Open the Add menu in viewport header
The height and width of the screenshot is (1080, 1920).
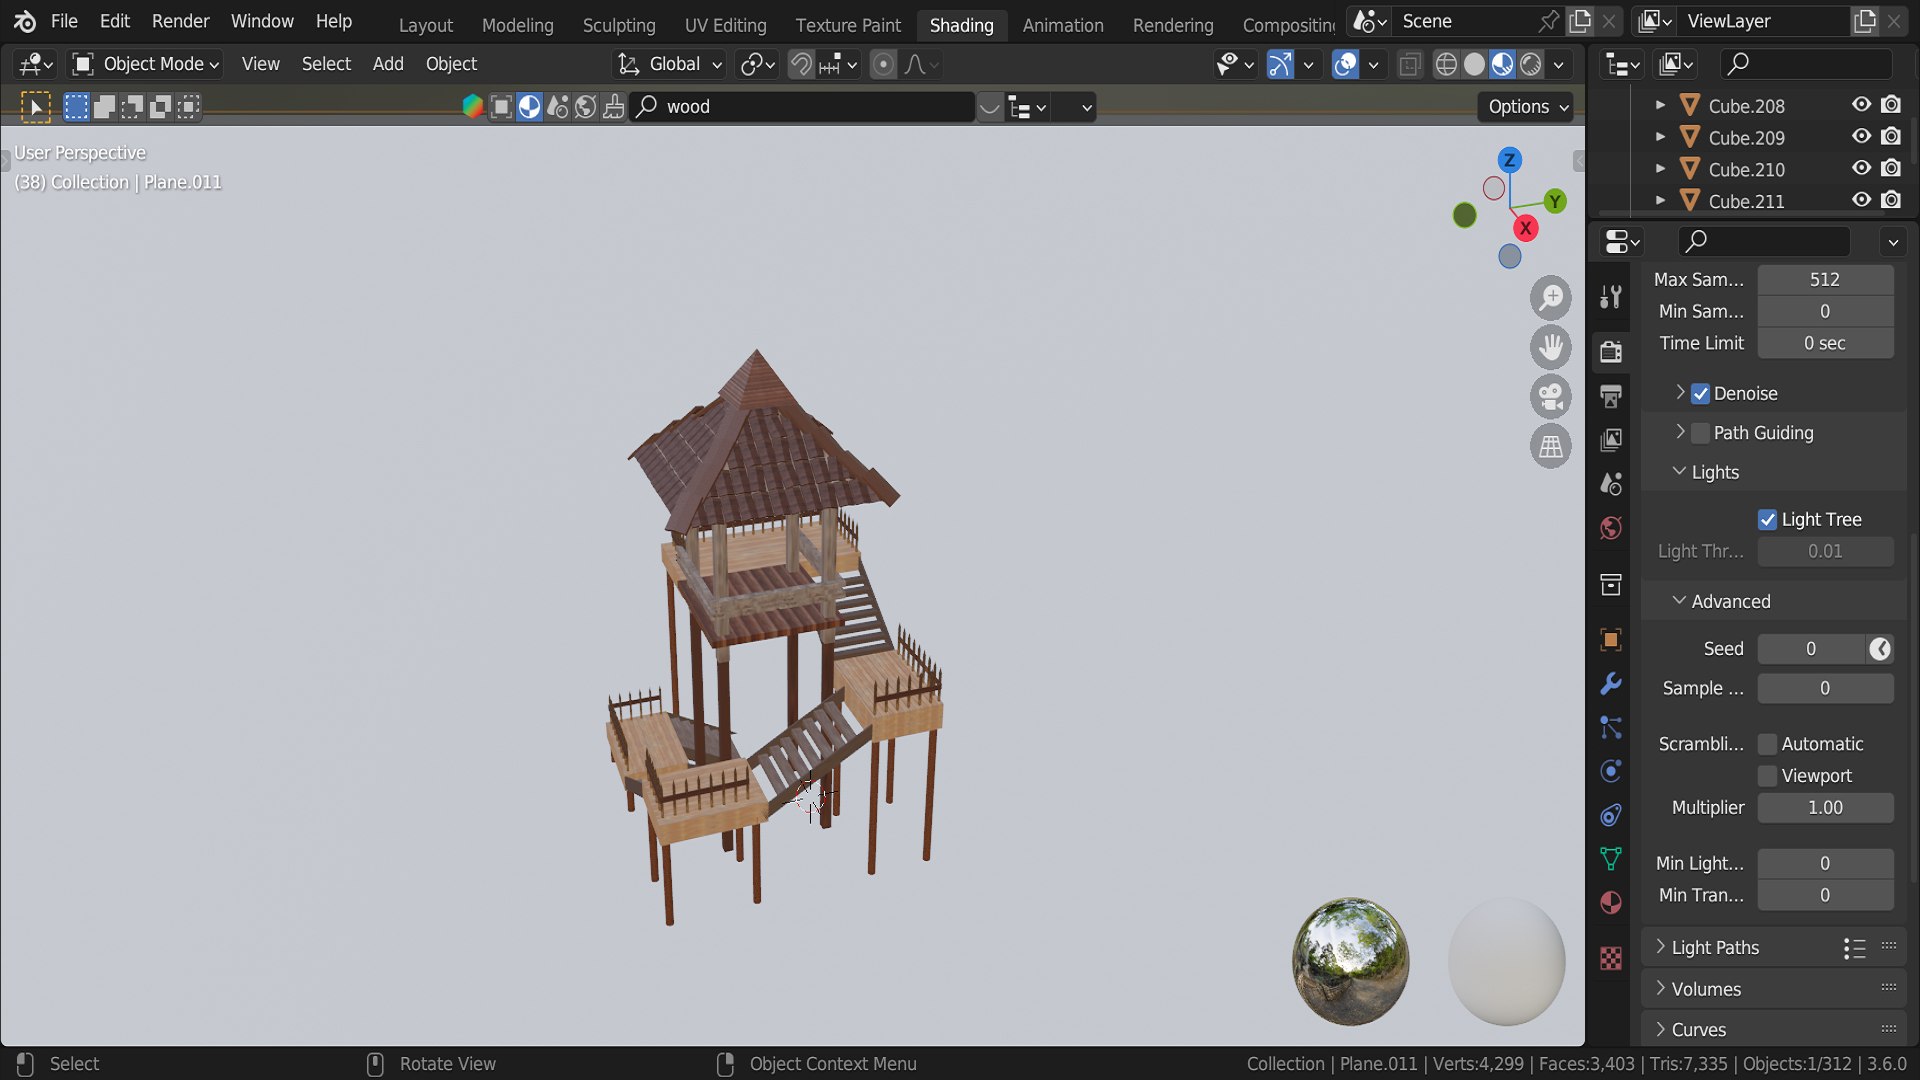(x=388, y=64)
